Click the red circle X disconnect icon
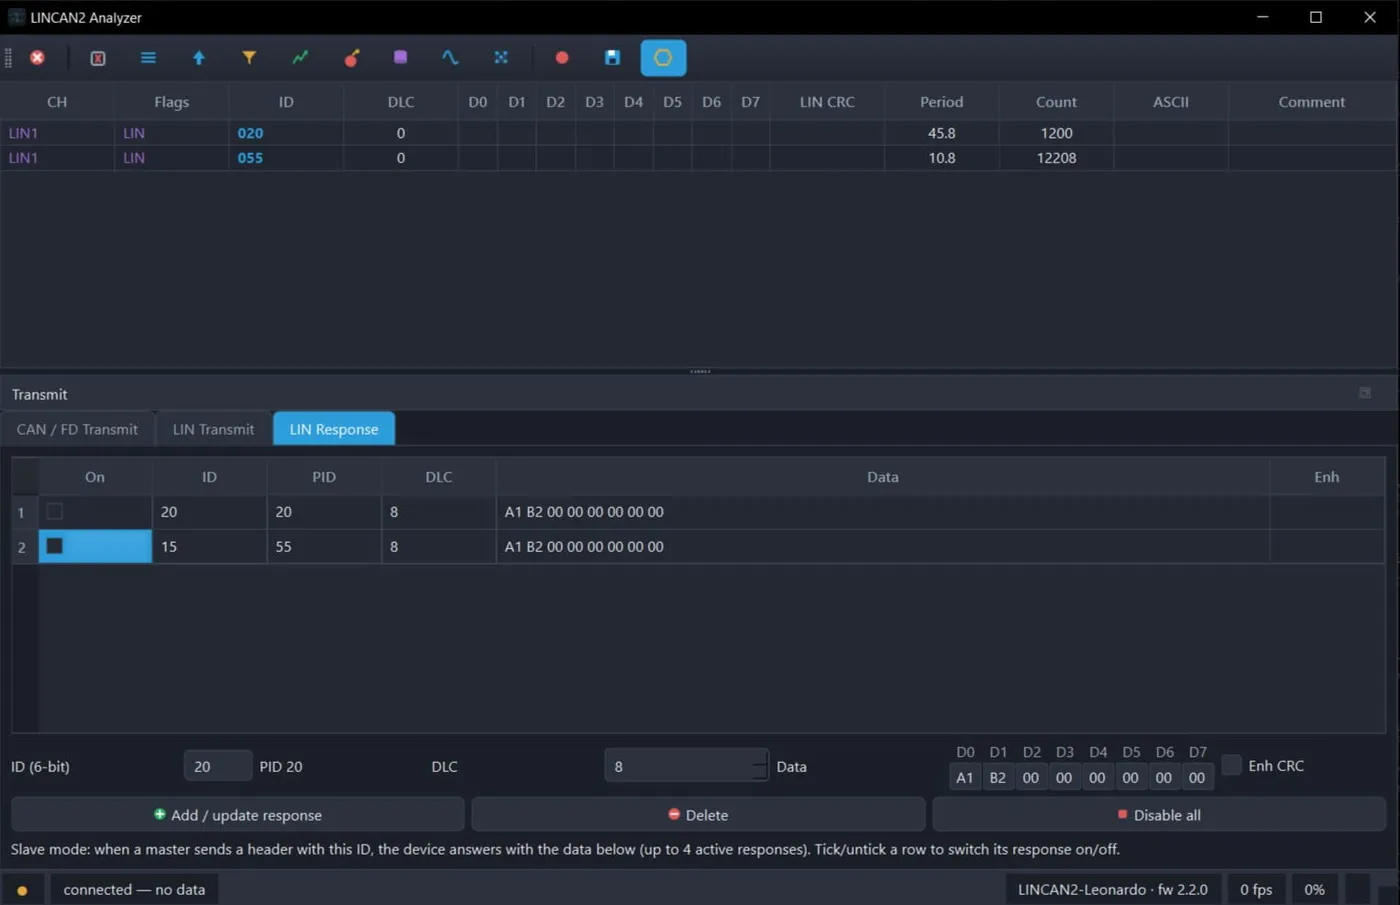 click(x=37, y=58)
